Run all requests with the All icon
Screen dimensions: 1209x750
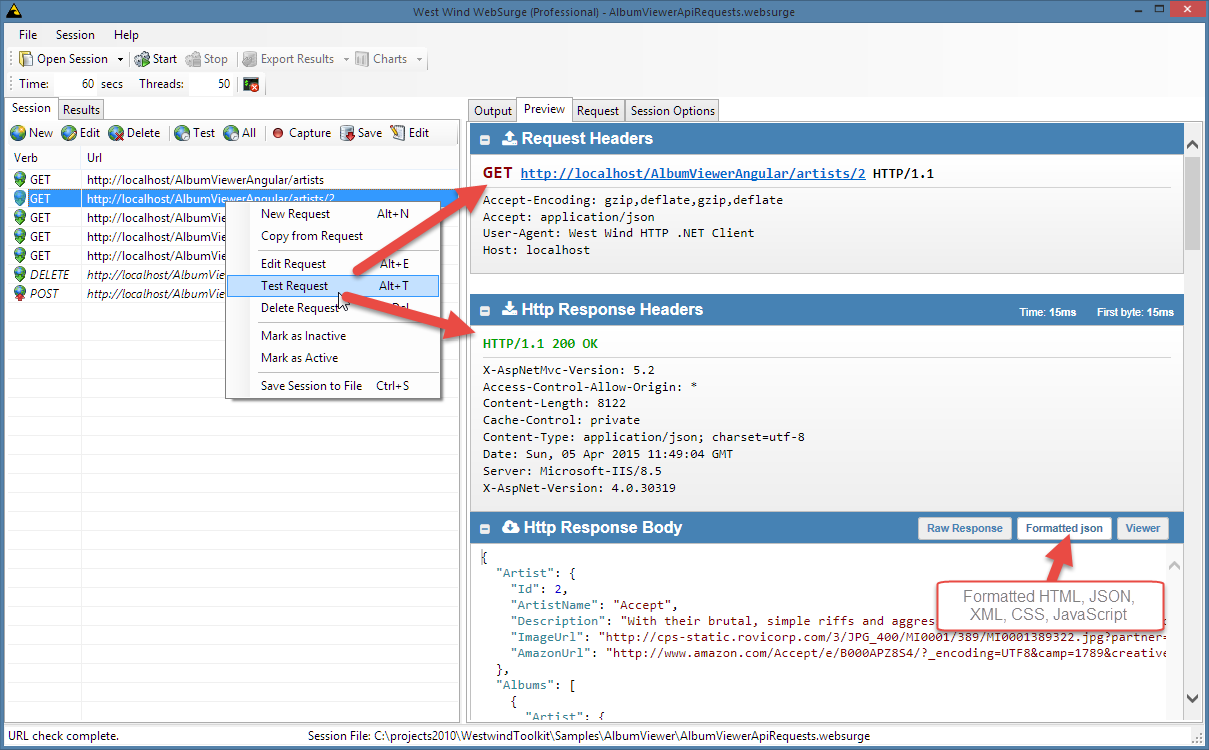click(x=231, y=133)
